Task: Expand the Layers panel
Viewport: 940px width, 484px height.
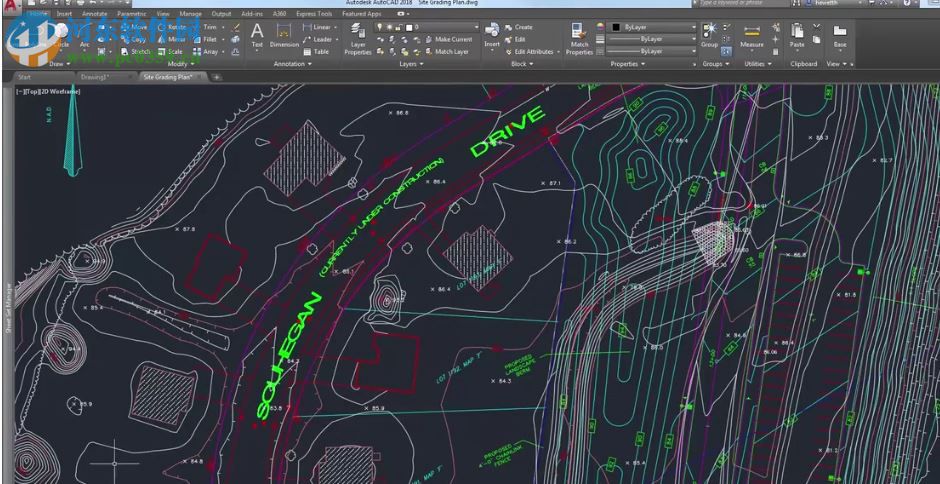Action: 411,64
